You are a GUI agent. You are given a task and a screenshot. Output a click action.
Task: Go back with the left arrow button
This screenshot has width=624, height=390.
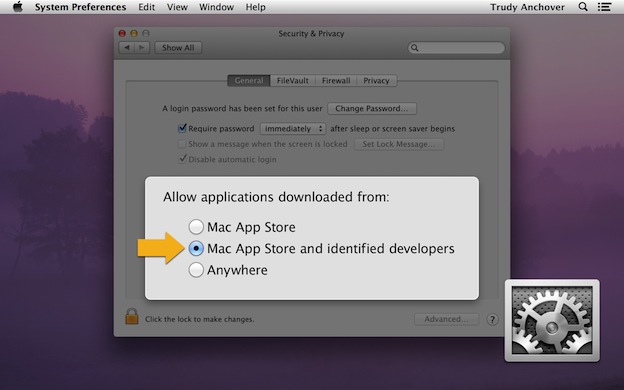127,48
